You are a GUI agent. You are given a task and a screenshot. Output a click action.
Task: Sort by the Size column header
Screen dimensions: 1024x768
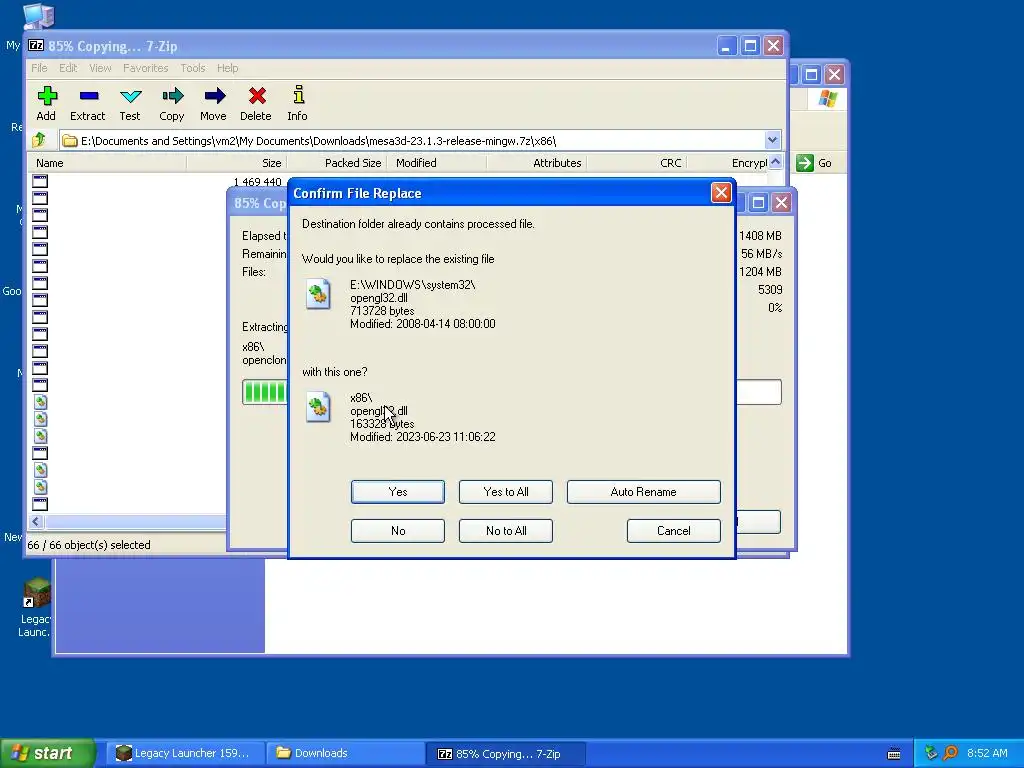tap(236, 163)
